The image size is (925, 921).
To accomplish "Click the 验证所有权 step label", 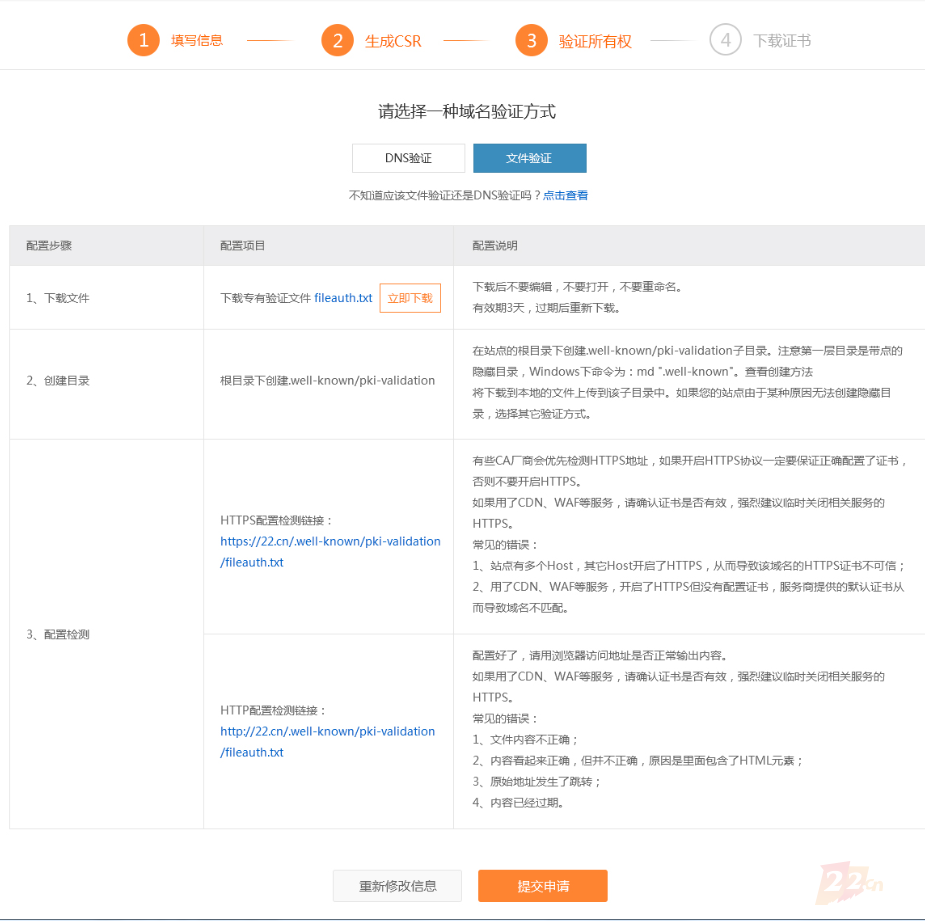I will (x=595, y=41).
